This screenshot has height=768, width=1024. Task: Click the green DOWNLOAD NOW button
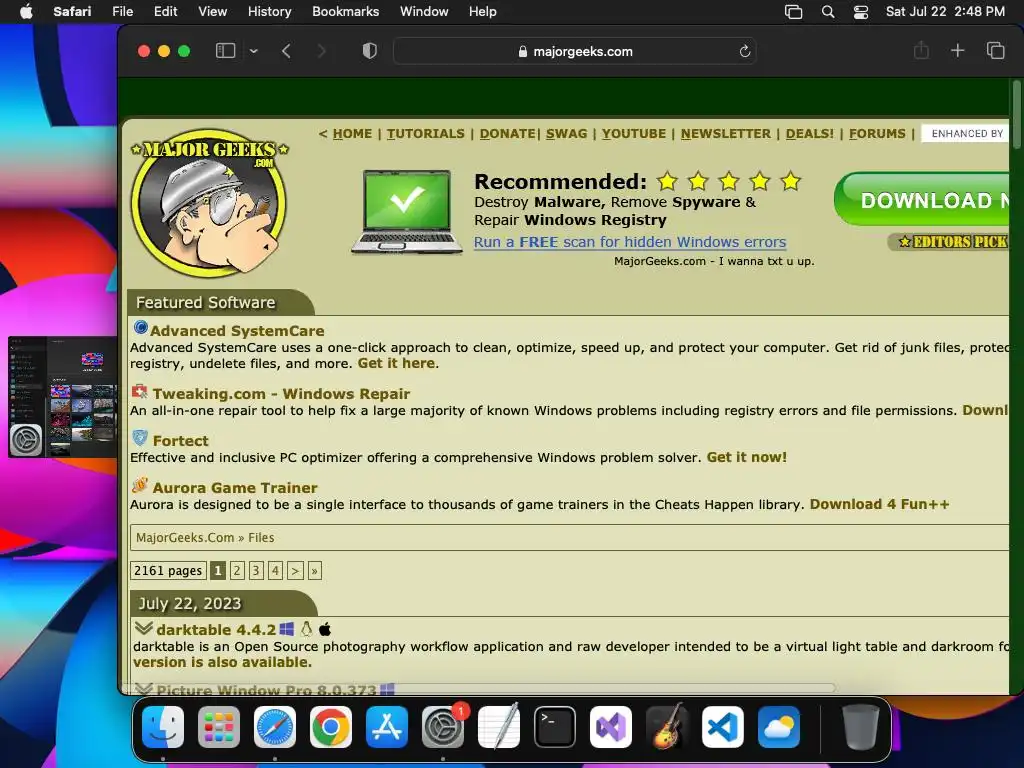tap(921, 199)
